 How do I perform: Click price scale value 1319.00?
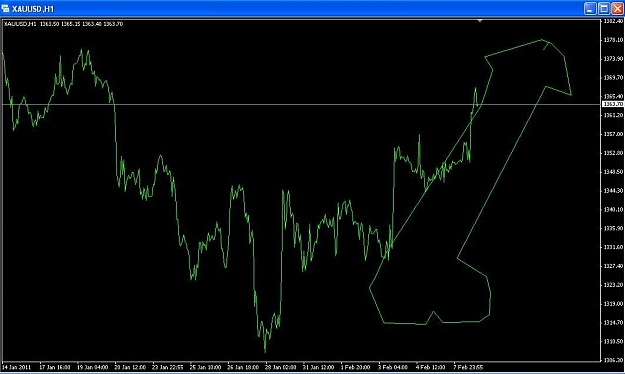coord(613,304)
